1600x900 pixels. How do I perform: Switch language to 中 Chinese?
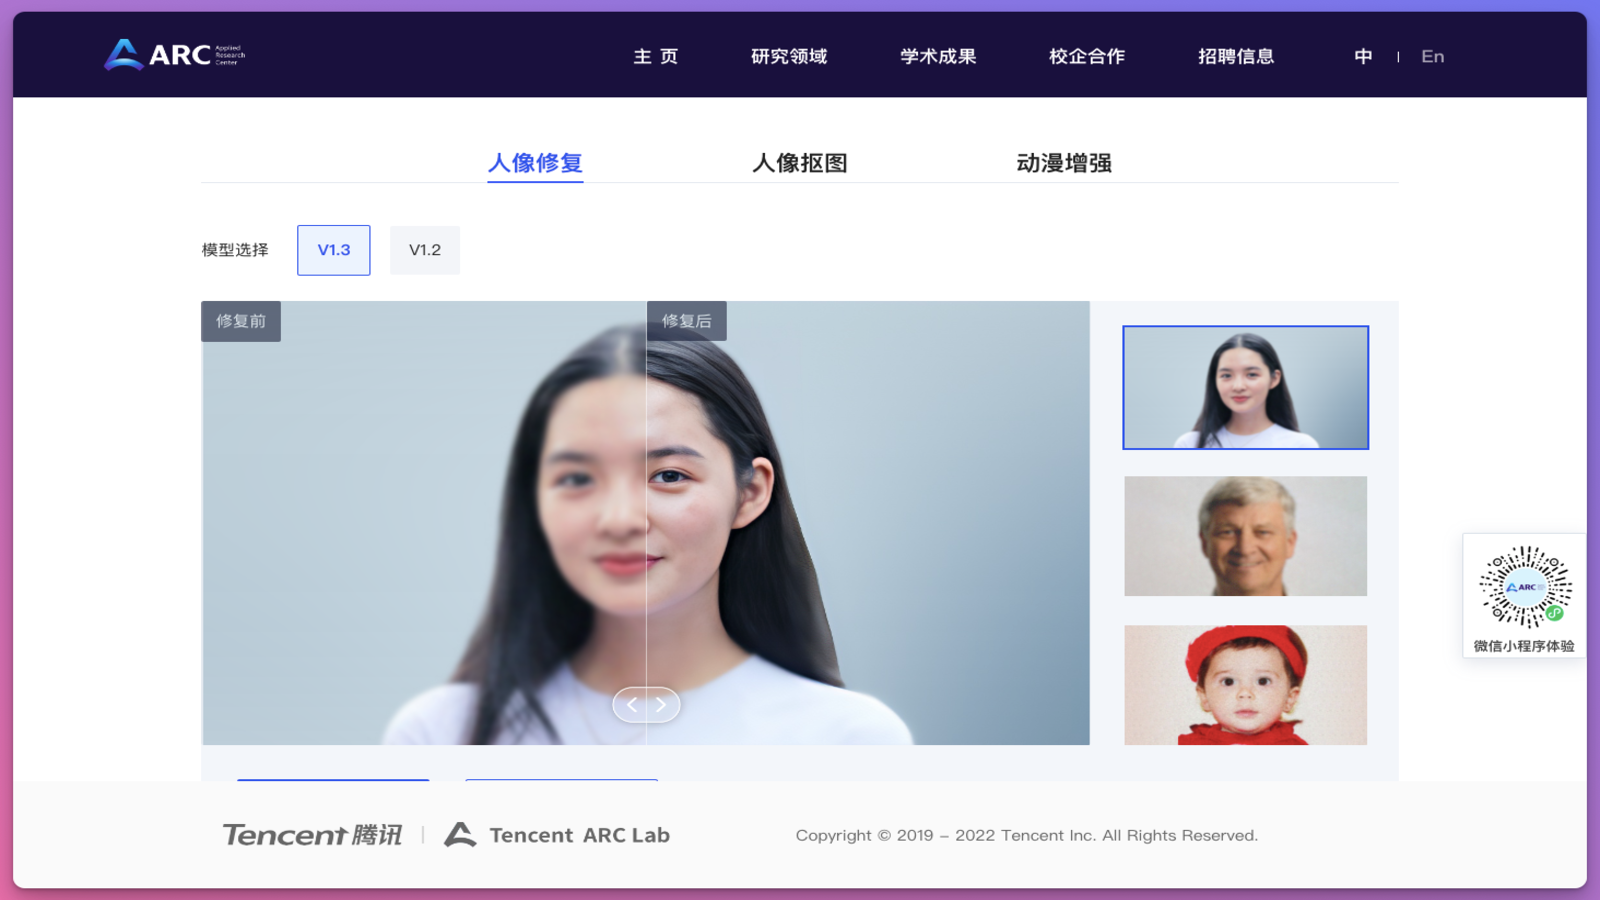pos(1363,57)
